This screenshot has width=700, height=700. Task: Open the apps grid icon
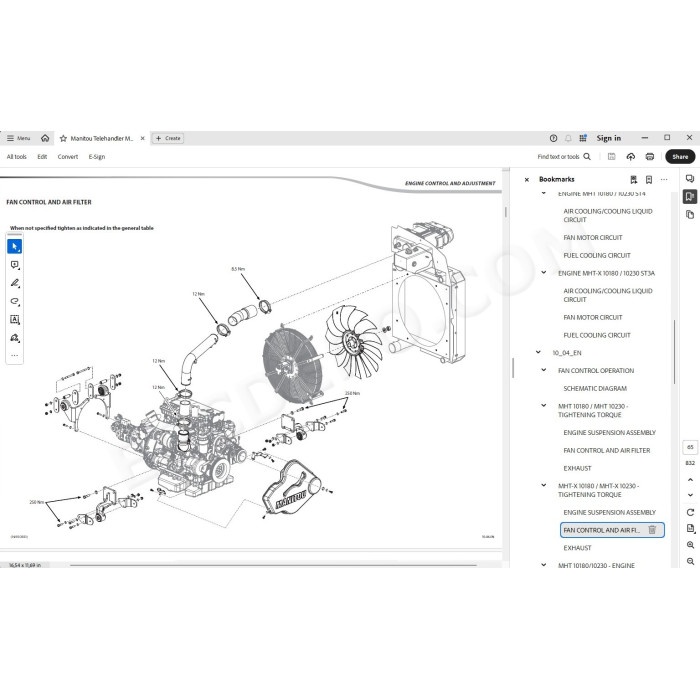[583, 138]
